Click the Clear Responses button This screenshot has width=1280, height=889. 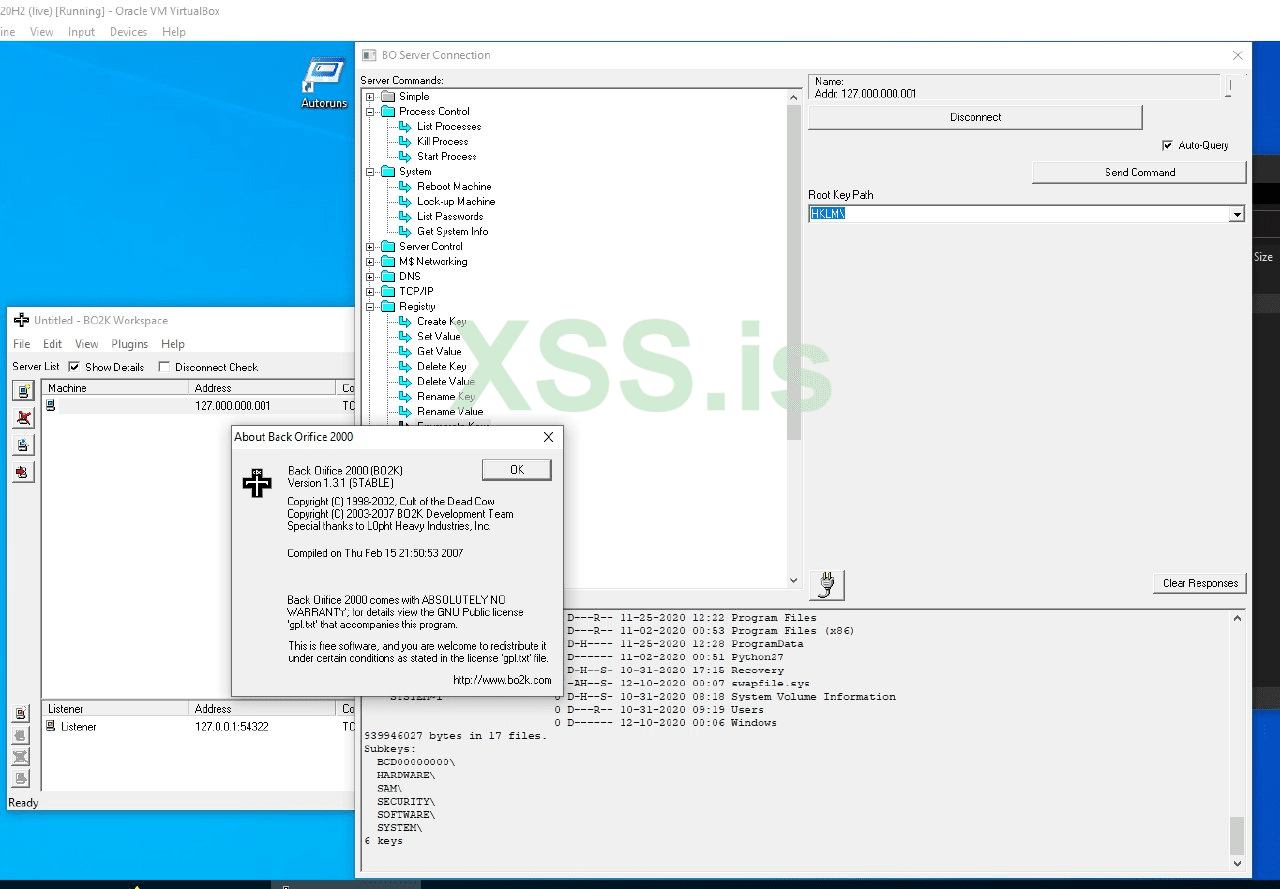[1200, 583]
